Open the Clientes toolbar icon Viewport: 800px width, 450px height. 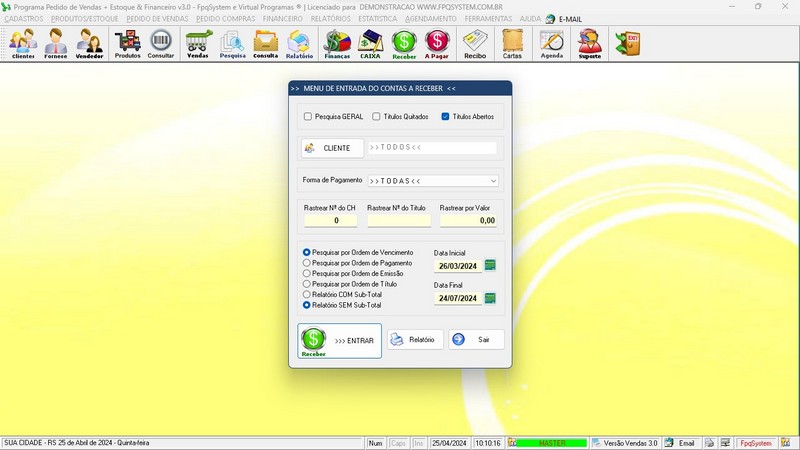coord(23,44)
